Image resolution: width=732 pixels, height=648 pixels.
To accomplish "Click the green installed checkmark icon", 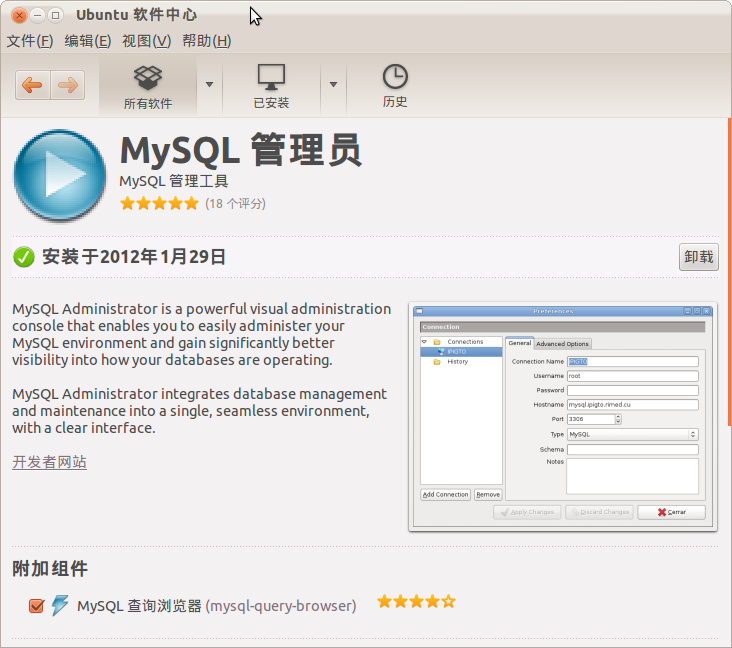I will 24,257.
